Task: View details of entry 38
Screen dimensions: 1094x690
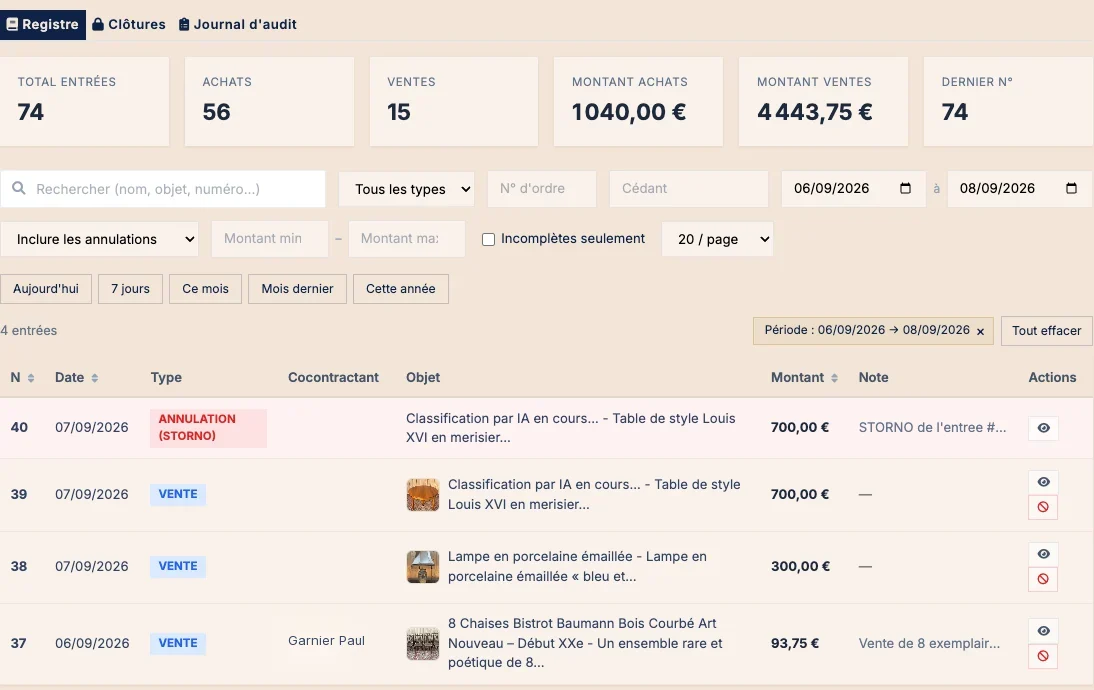Action: (x=1043, y=554)
